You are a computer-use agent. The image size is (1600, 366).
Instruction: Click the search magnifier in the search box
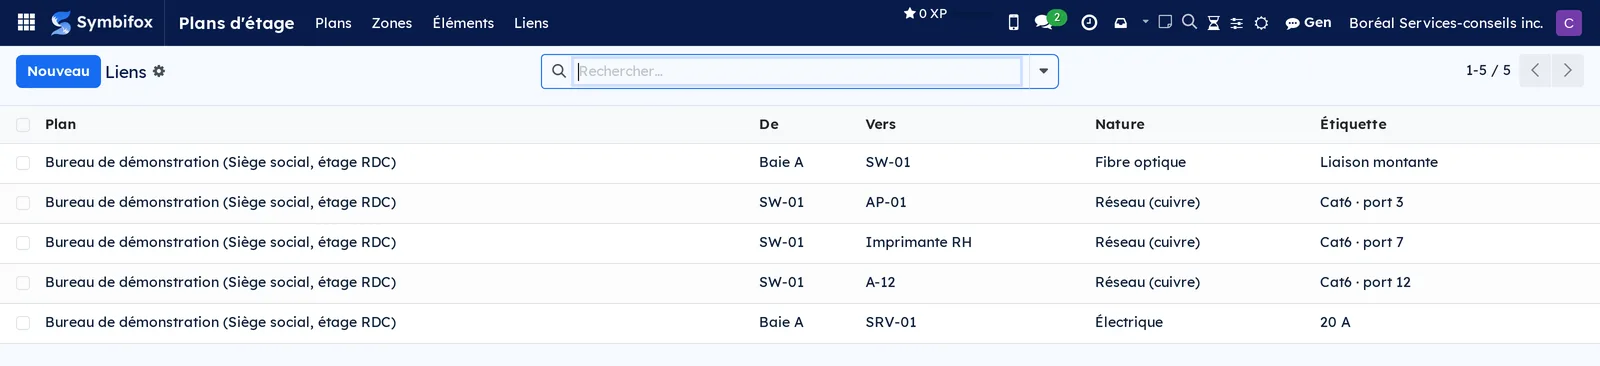tap(559, 71)
